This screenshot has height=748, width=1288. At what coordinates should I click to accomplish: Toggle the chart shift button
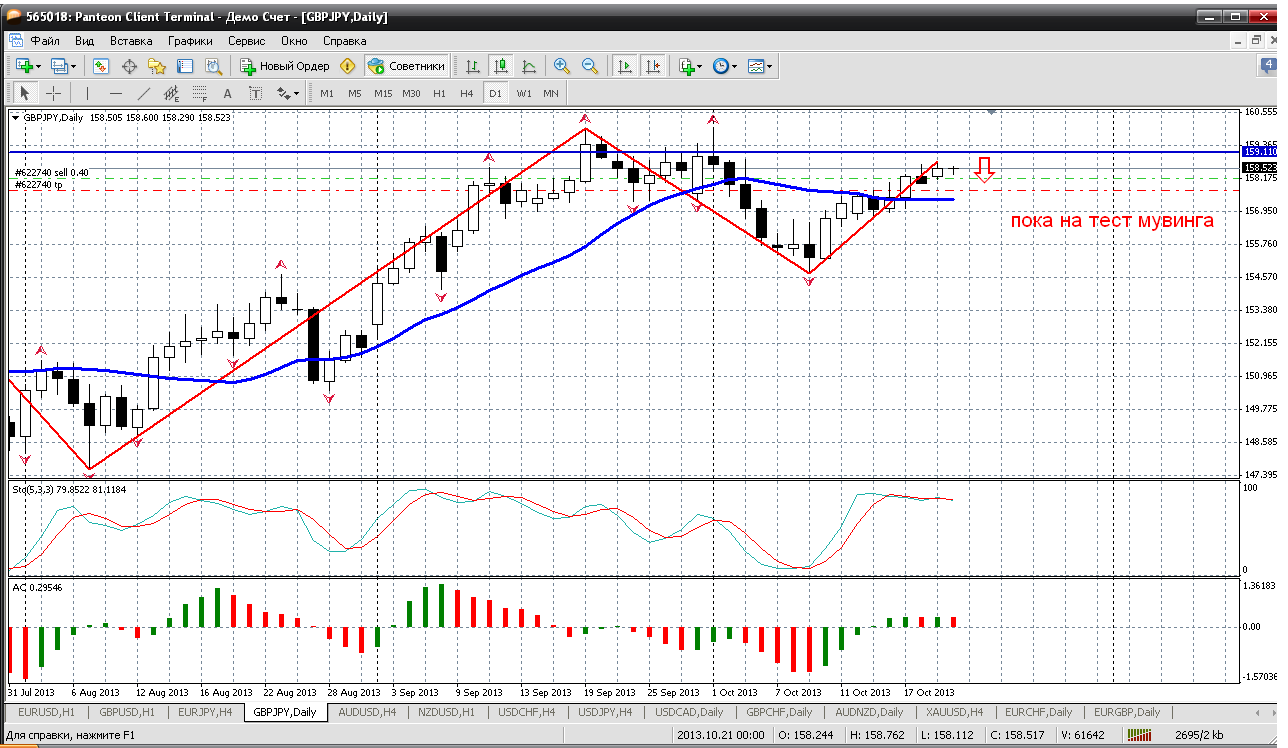[x=653, y=66]
